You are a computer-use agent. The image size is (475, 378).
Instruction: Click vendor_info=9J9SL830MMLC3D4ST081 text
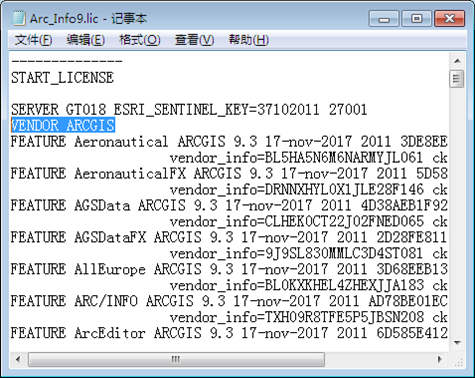296,254
